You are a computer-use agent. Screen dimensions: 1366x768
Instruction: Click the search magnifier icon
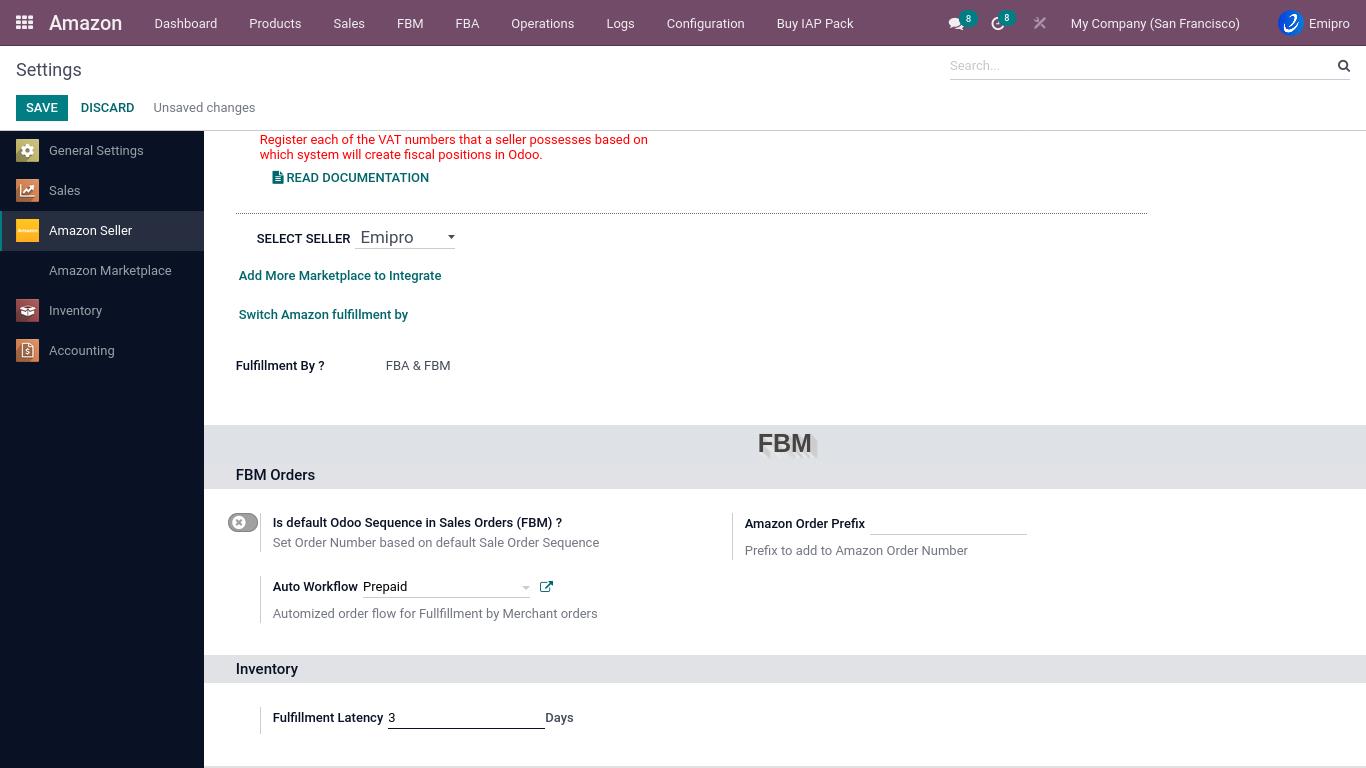1344,66
